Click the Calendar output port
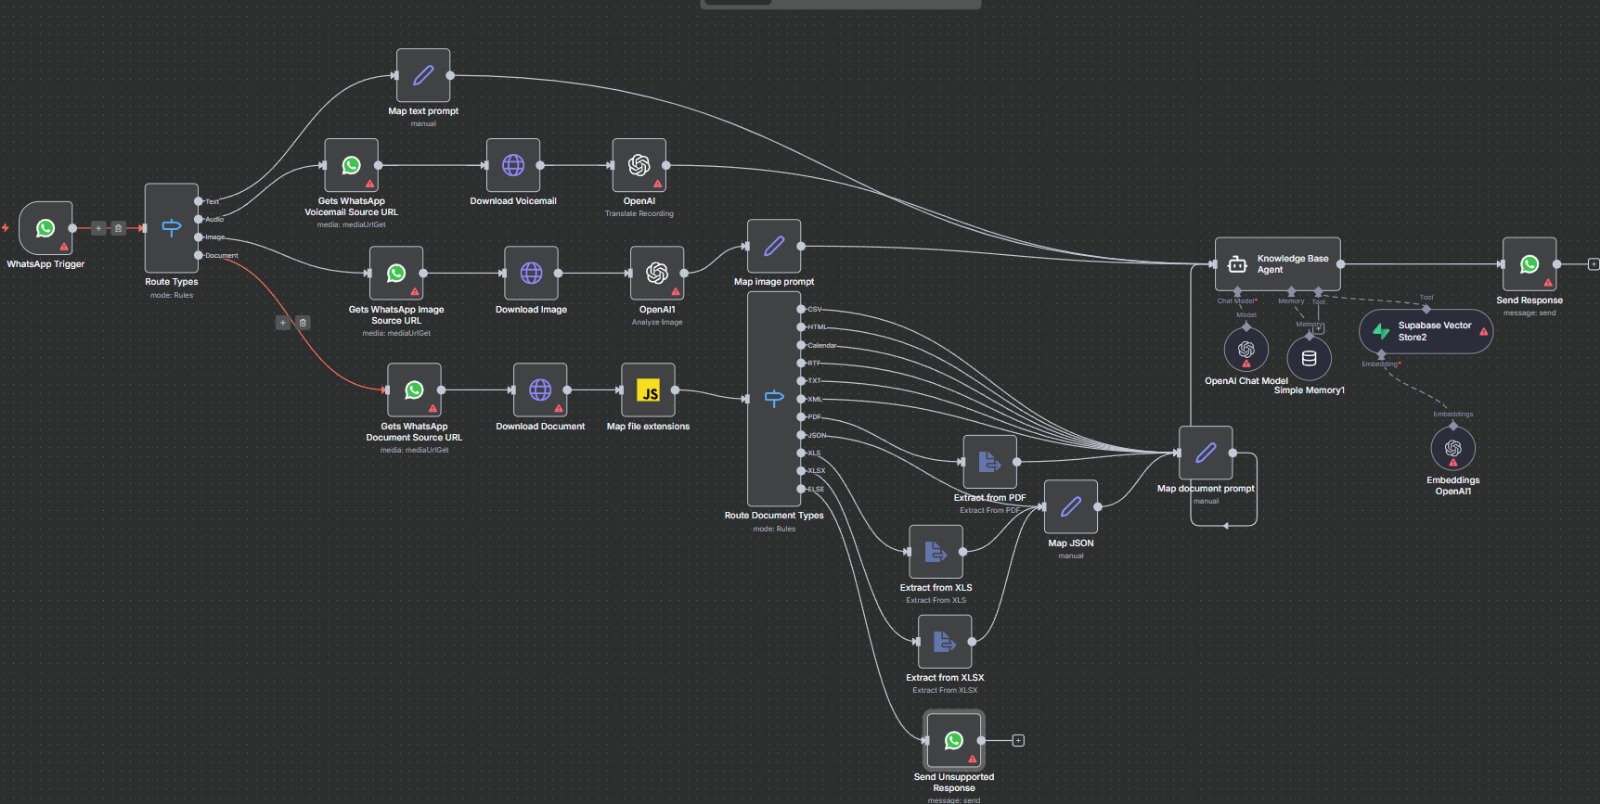The width and height of the screenshot is (1600, 804). tap(801, 345)
